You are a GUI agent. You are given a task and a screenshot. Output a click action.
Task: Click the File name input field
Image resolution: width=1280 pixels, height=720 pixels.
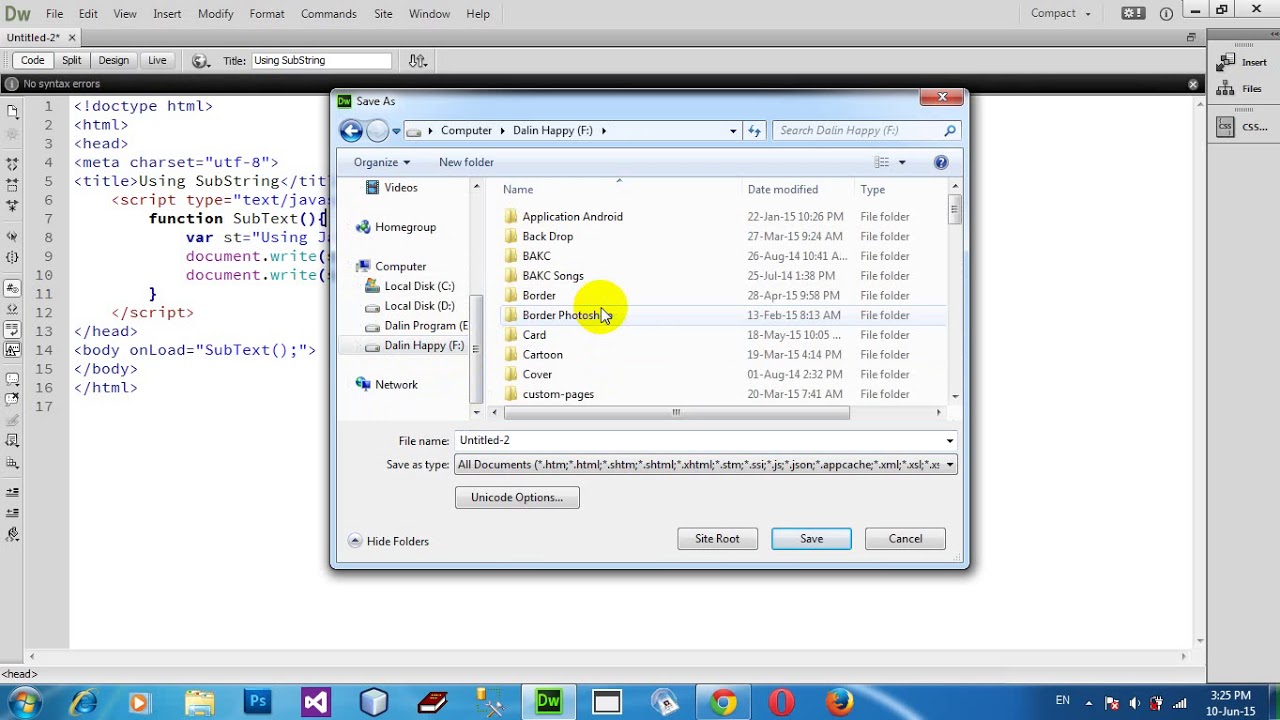click(698, 441)
